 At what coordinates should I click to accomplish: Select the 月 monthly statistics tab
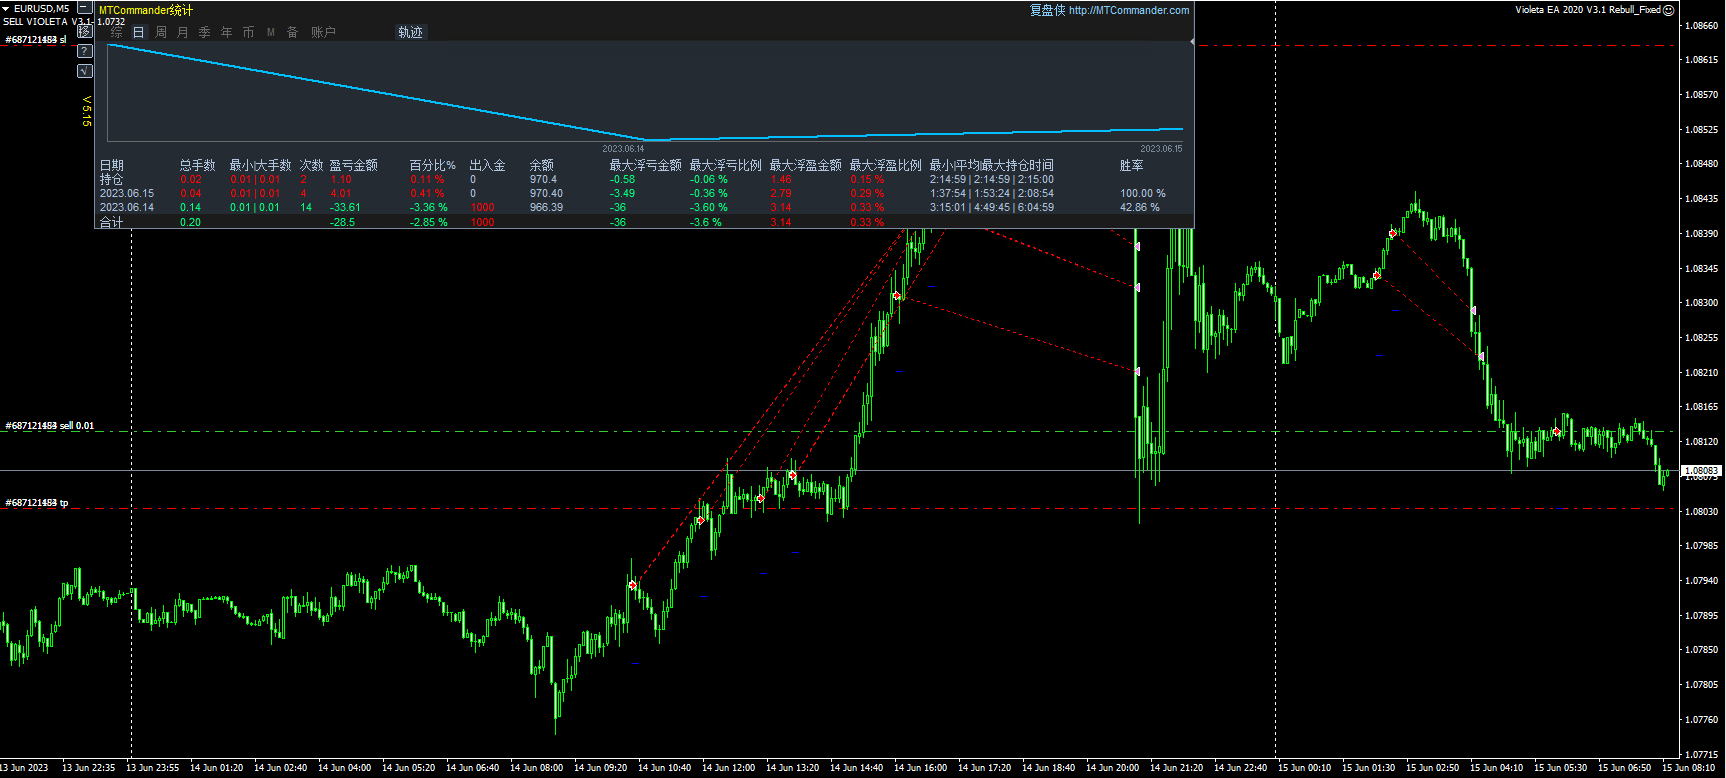[183, 32]
